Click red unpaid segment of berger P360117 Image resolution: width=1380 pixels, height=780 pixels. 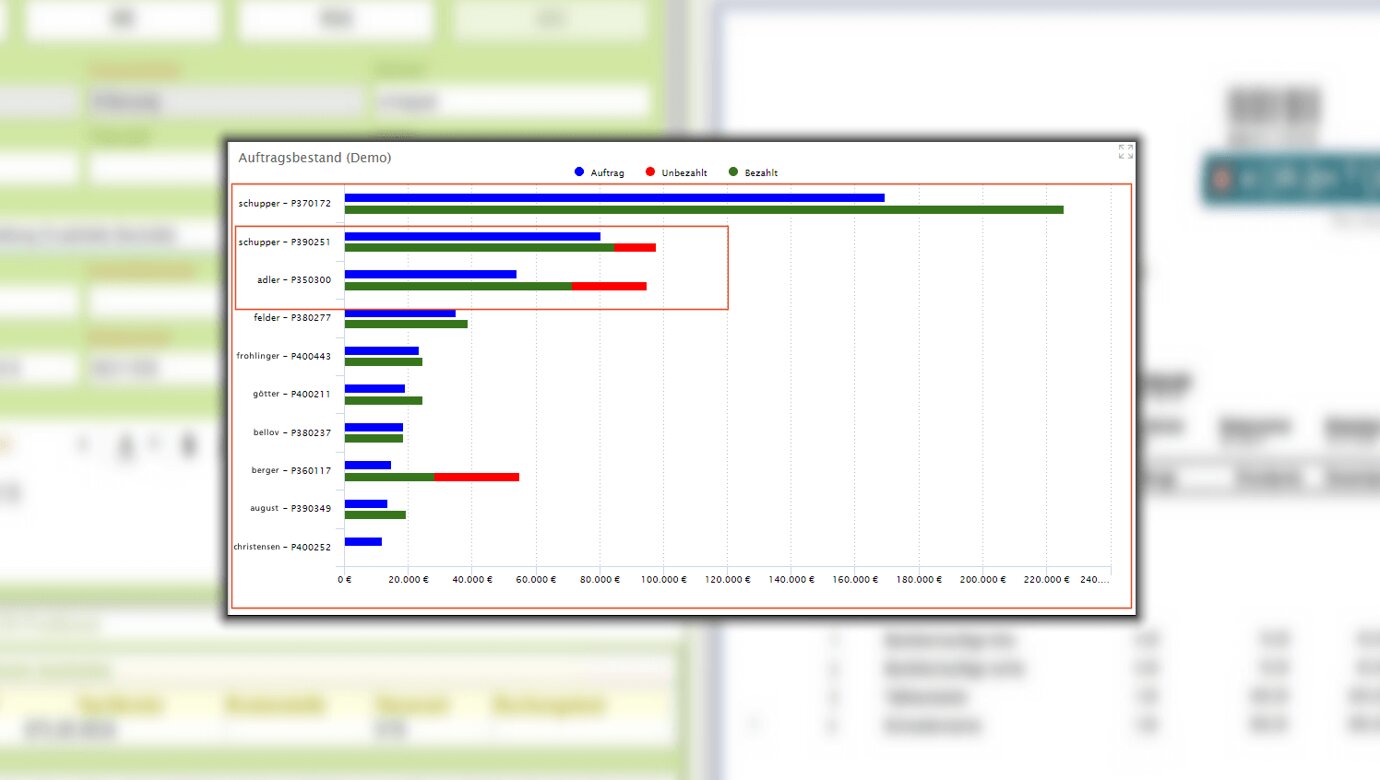coord(476,477)
